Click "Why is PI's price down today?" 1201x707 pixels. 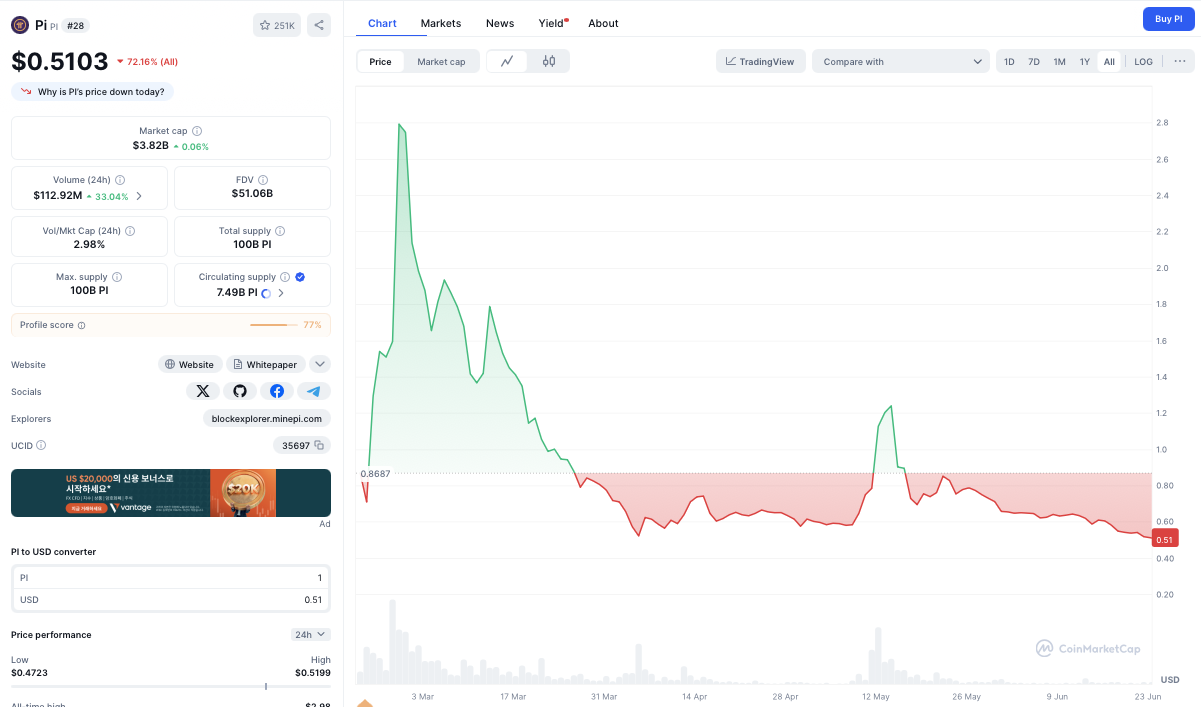(x=93, y=91)
